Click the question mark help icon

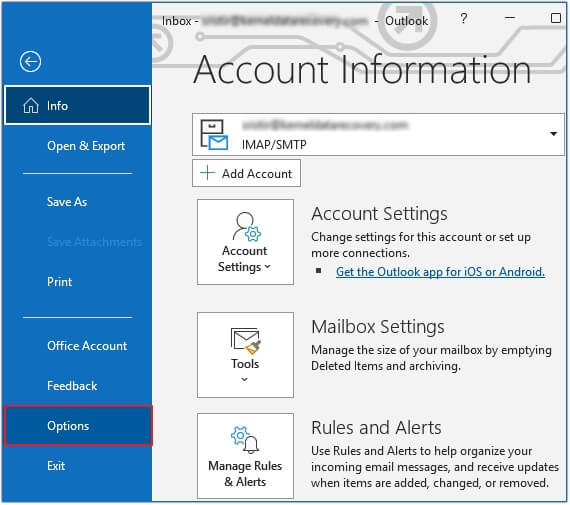coord(463,18)
